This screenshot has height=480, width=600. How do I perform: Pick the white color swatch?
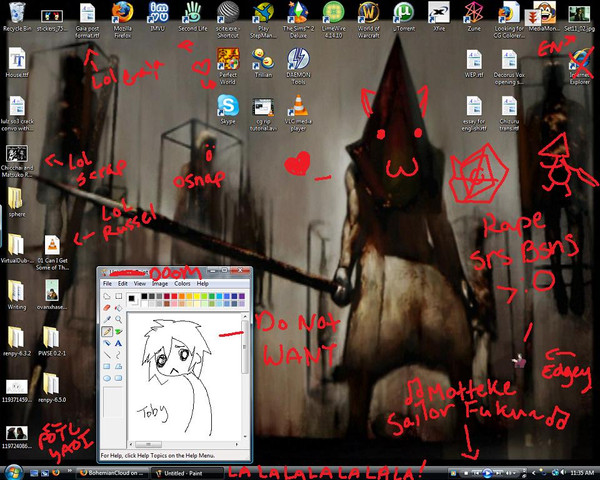click(144, 304)
